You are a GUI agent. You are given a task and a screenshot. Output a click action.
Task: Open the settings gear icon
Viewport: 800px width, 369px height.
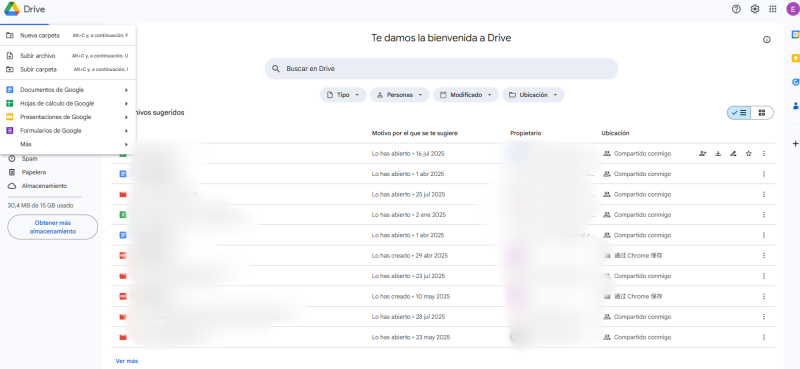click(x=755, y=9)
